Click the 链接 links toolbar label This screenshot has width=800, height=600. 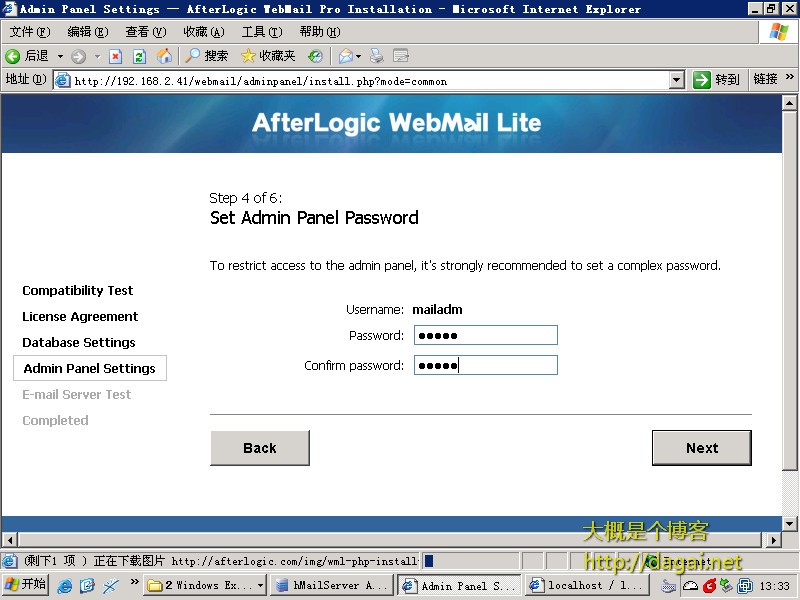click(x=765, y=79)
